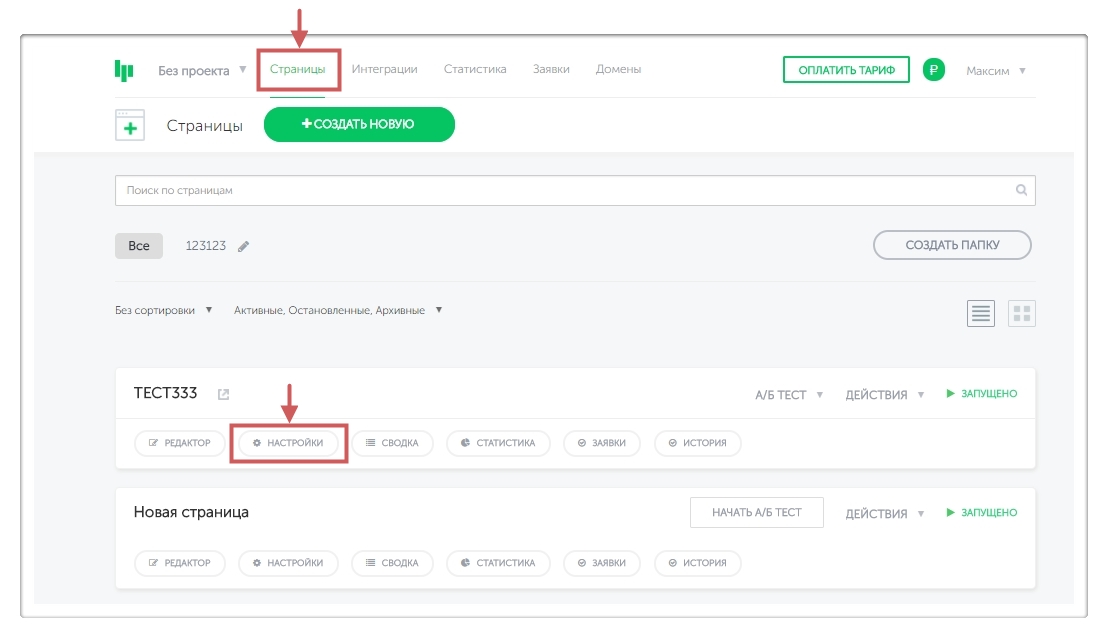Screen dimensions: 1106x634
Task: Click the ОПЛАТИТЬ ТАРИФ button
Action: (x=845, y=70)
